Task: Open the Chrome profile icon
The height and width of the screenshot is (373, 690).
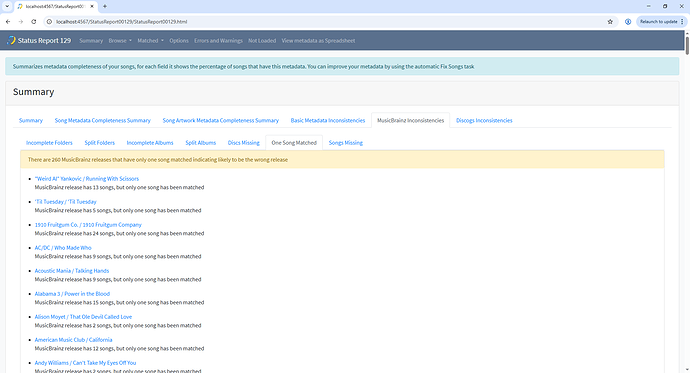Action: [x=628, y=22]
